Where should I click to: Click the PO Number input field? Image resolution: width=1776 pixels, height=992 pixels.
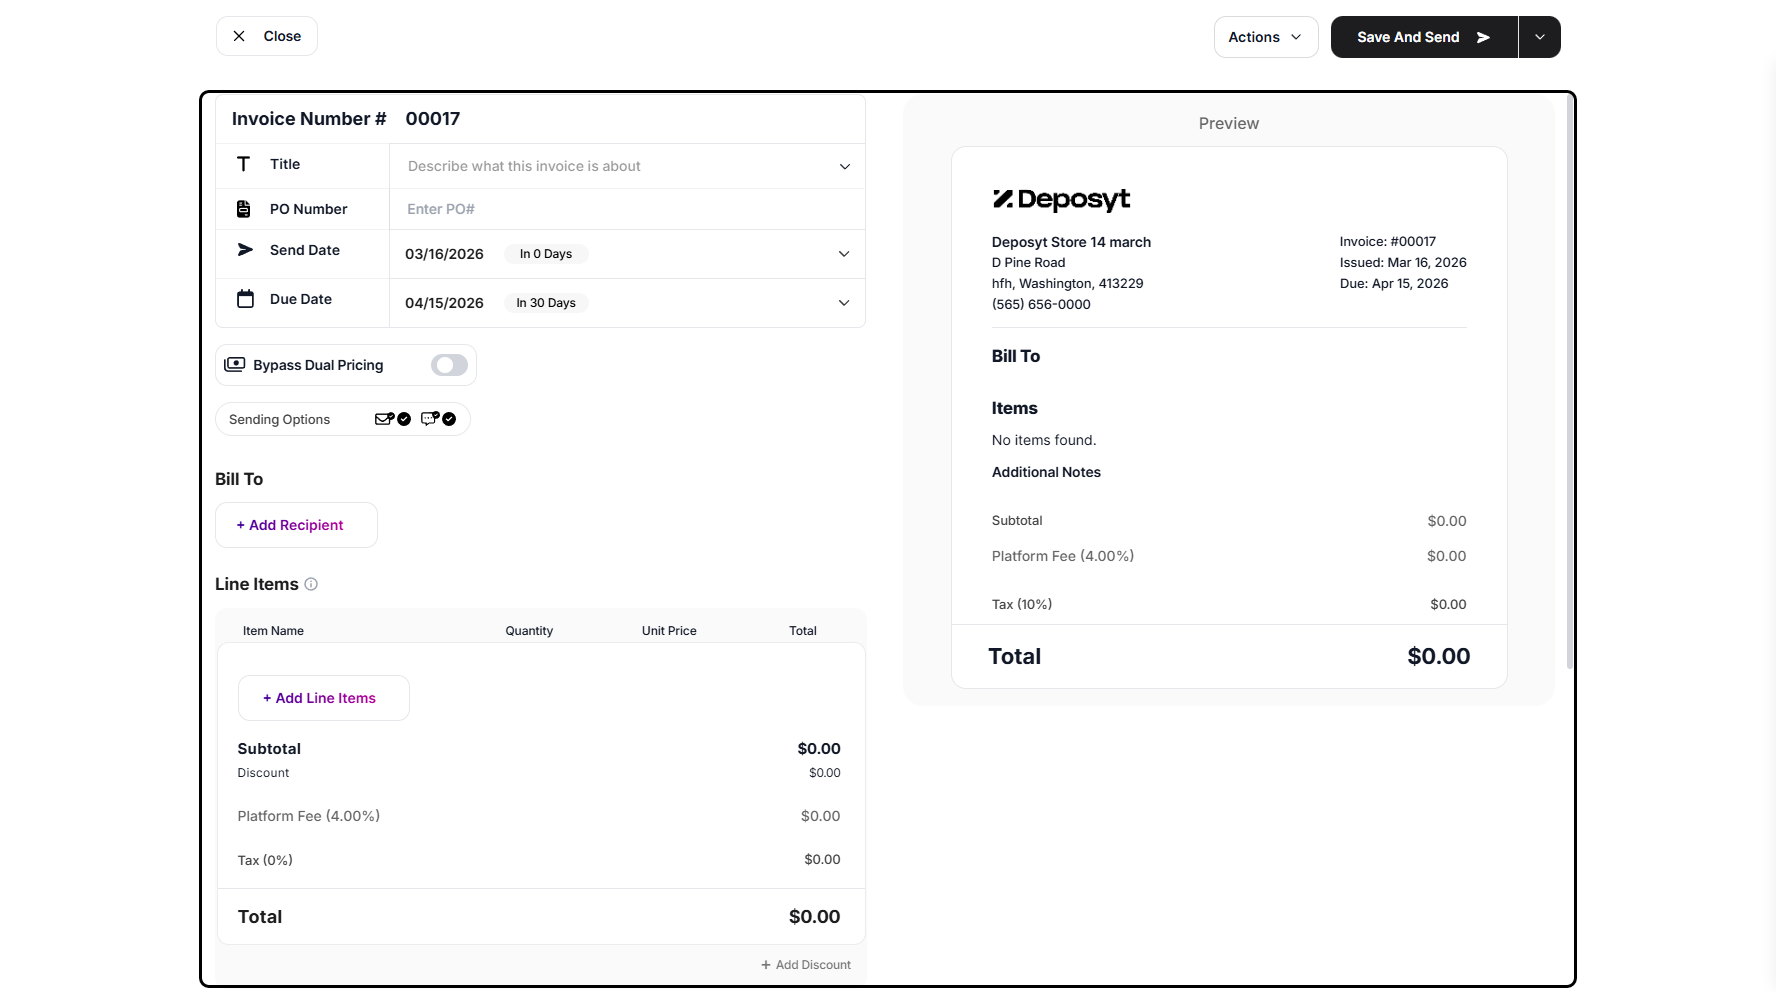(x=627, y=209)
